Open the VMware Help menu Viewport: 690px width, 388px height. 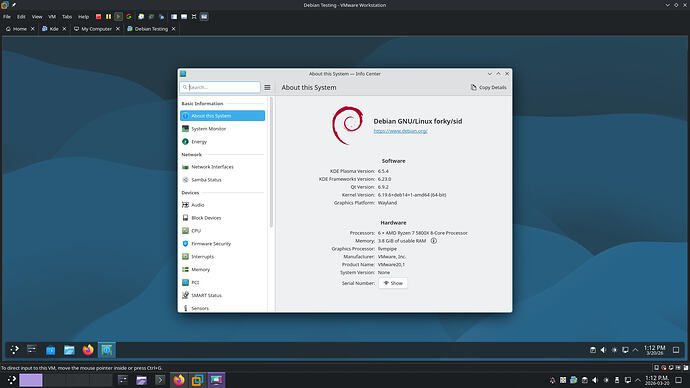(x=83, y=17)
